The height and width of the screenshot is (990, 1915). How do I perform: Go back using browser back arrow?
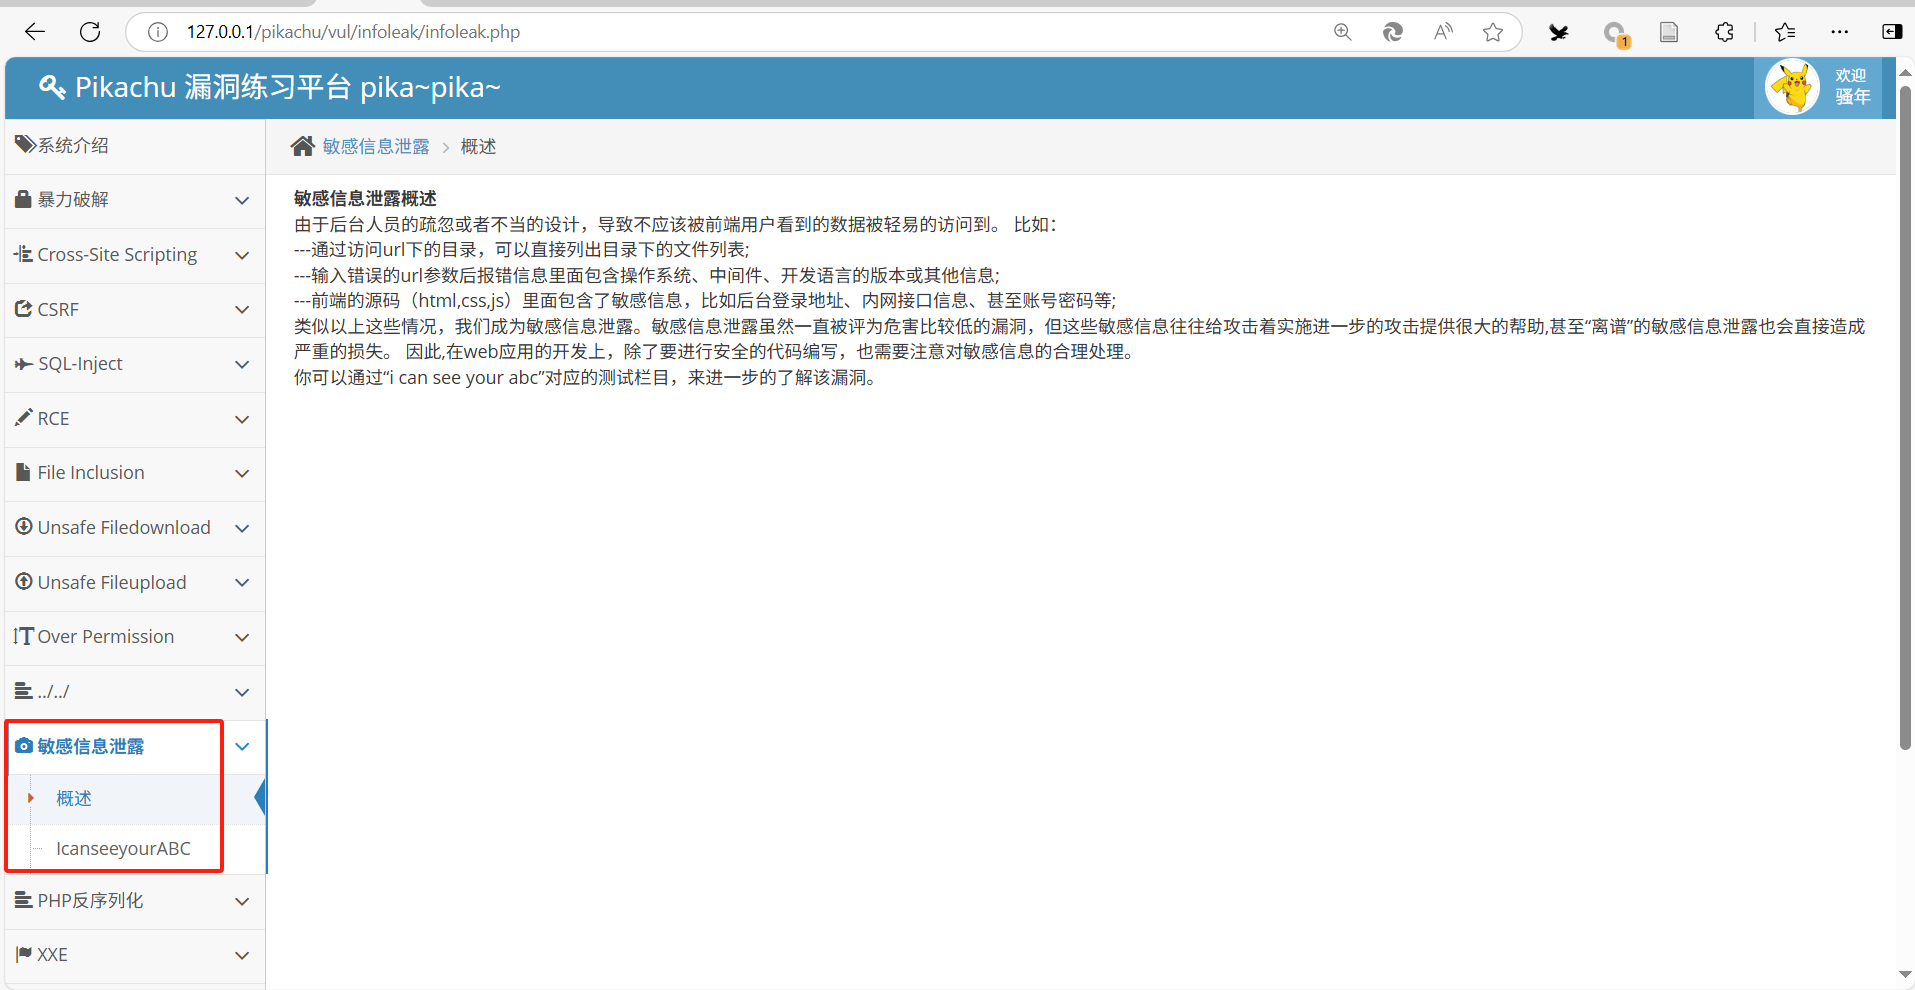35,32
